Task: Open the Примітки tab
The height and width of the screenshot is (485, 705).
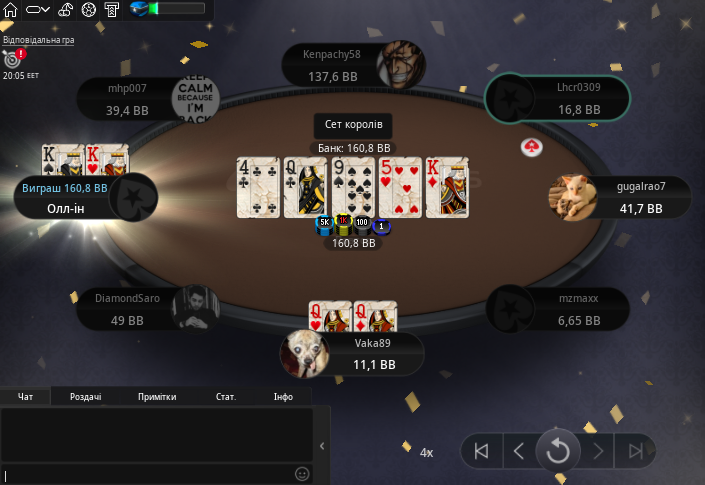Action: [157, 397]
